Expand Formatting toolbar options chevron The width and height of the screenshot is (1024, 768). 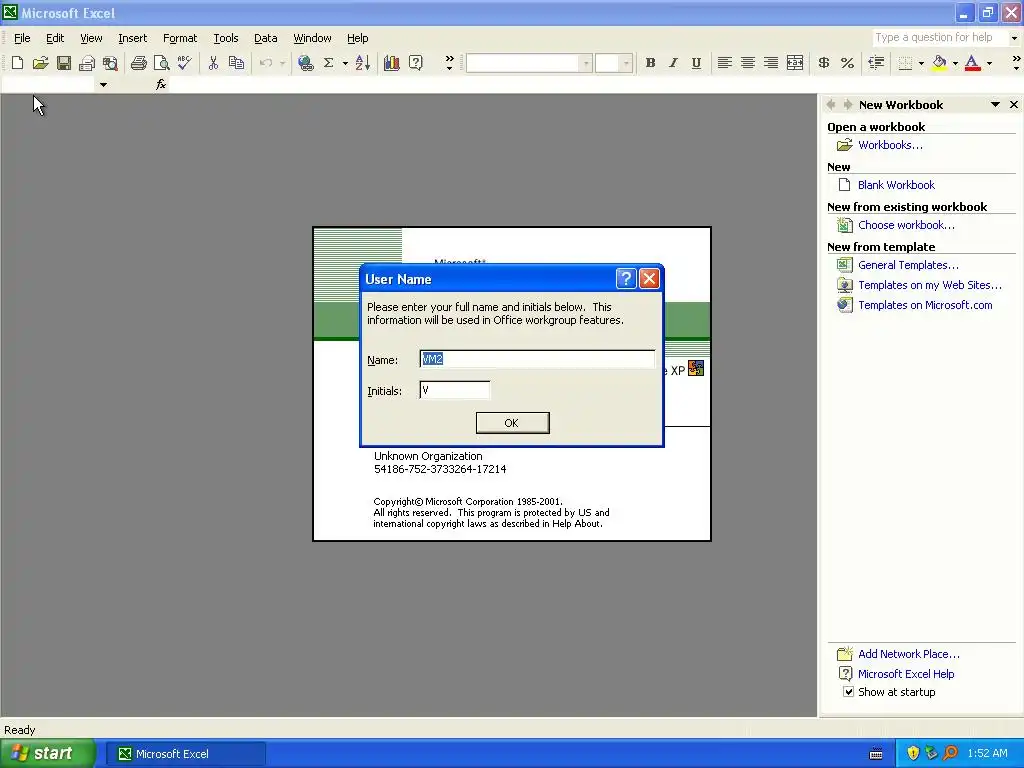(1016, 63)
